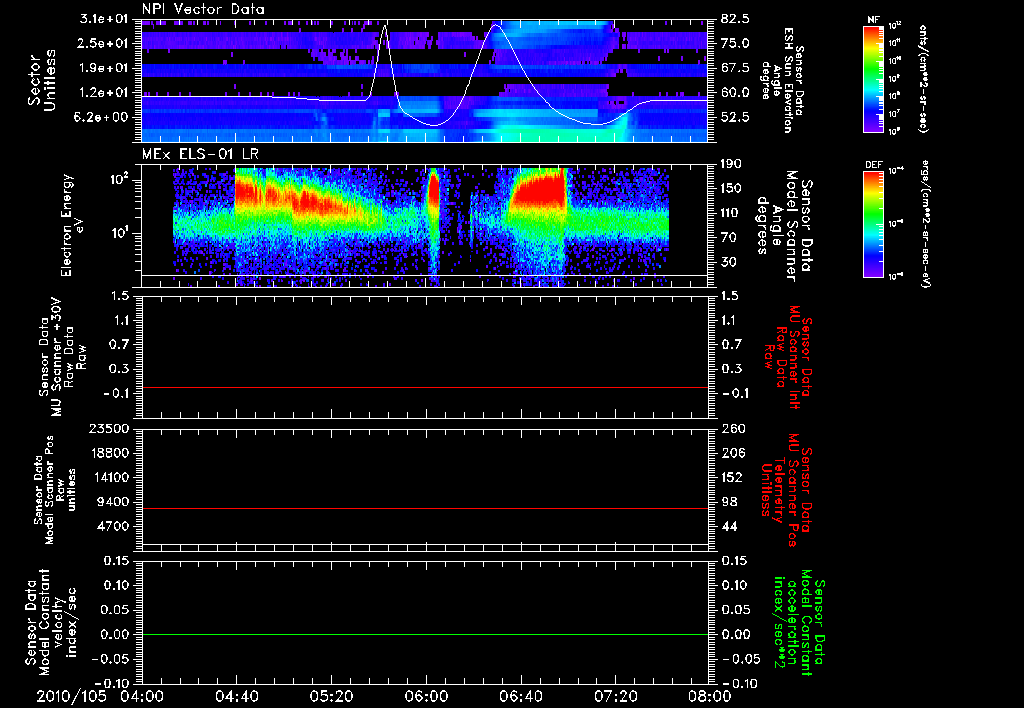Click the '1.2e+01' sector tick value
Image resolution: width=1024 pixels, height=708 pixels.
103,93
